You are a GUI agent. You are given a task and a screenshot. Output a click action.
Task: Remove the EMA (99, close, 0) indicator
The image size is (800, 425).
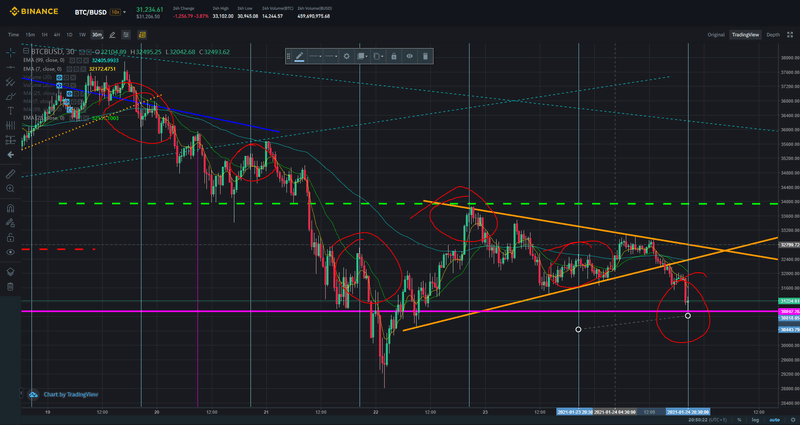85,60
